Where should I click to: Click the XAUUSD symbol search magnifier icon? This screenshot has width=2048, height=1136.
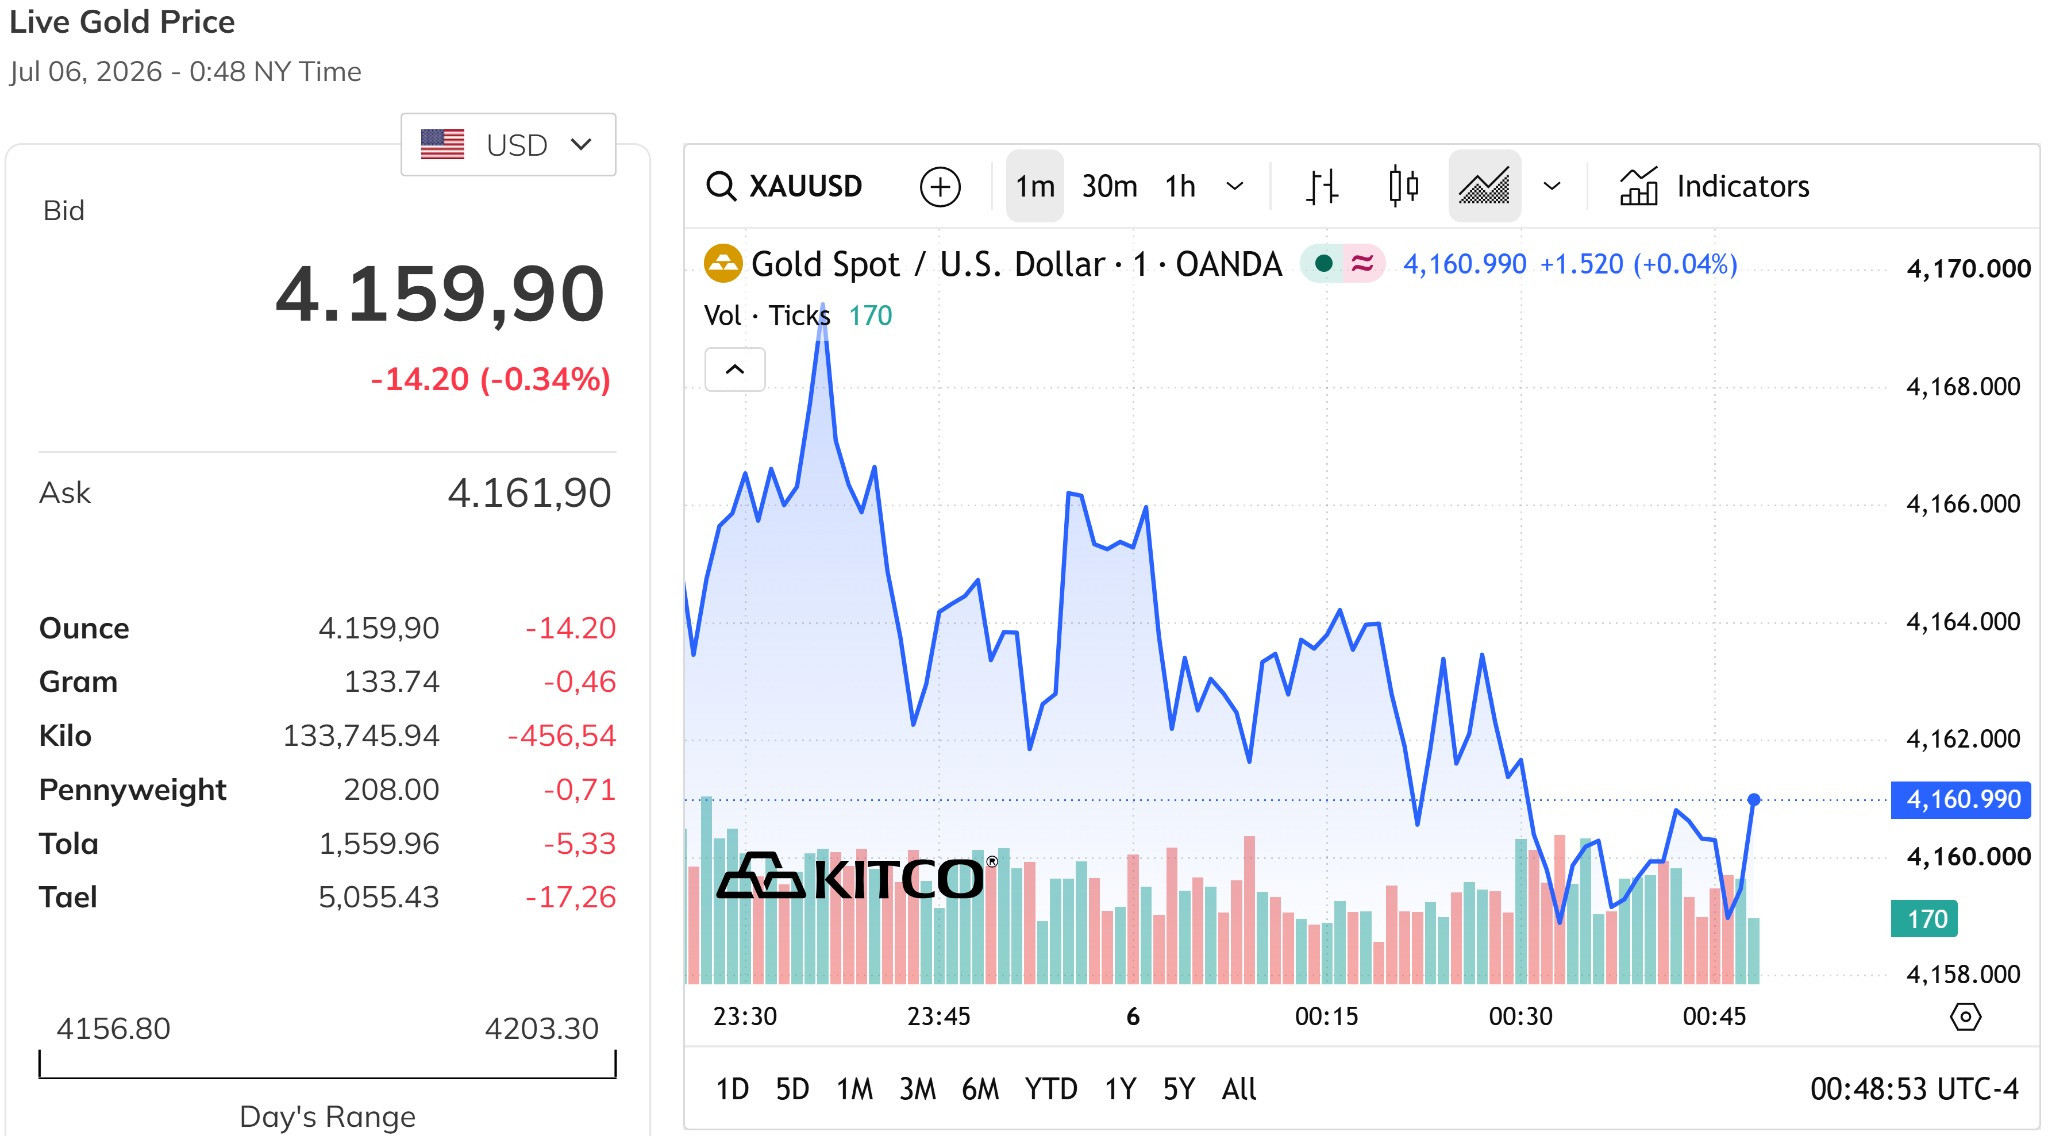click(721, 186)
